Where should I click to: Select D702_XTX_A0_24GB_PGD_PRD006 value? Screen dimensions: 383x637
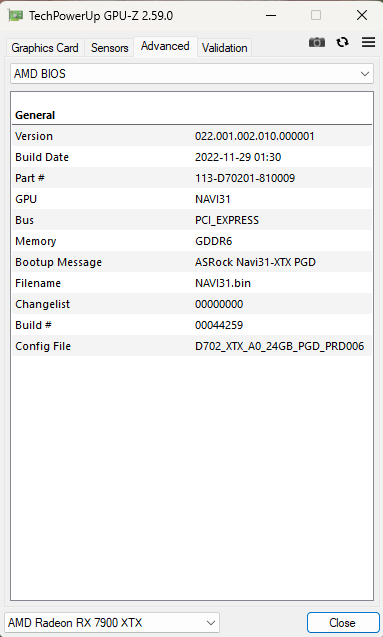click(279, 346)
